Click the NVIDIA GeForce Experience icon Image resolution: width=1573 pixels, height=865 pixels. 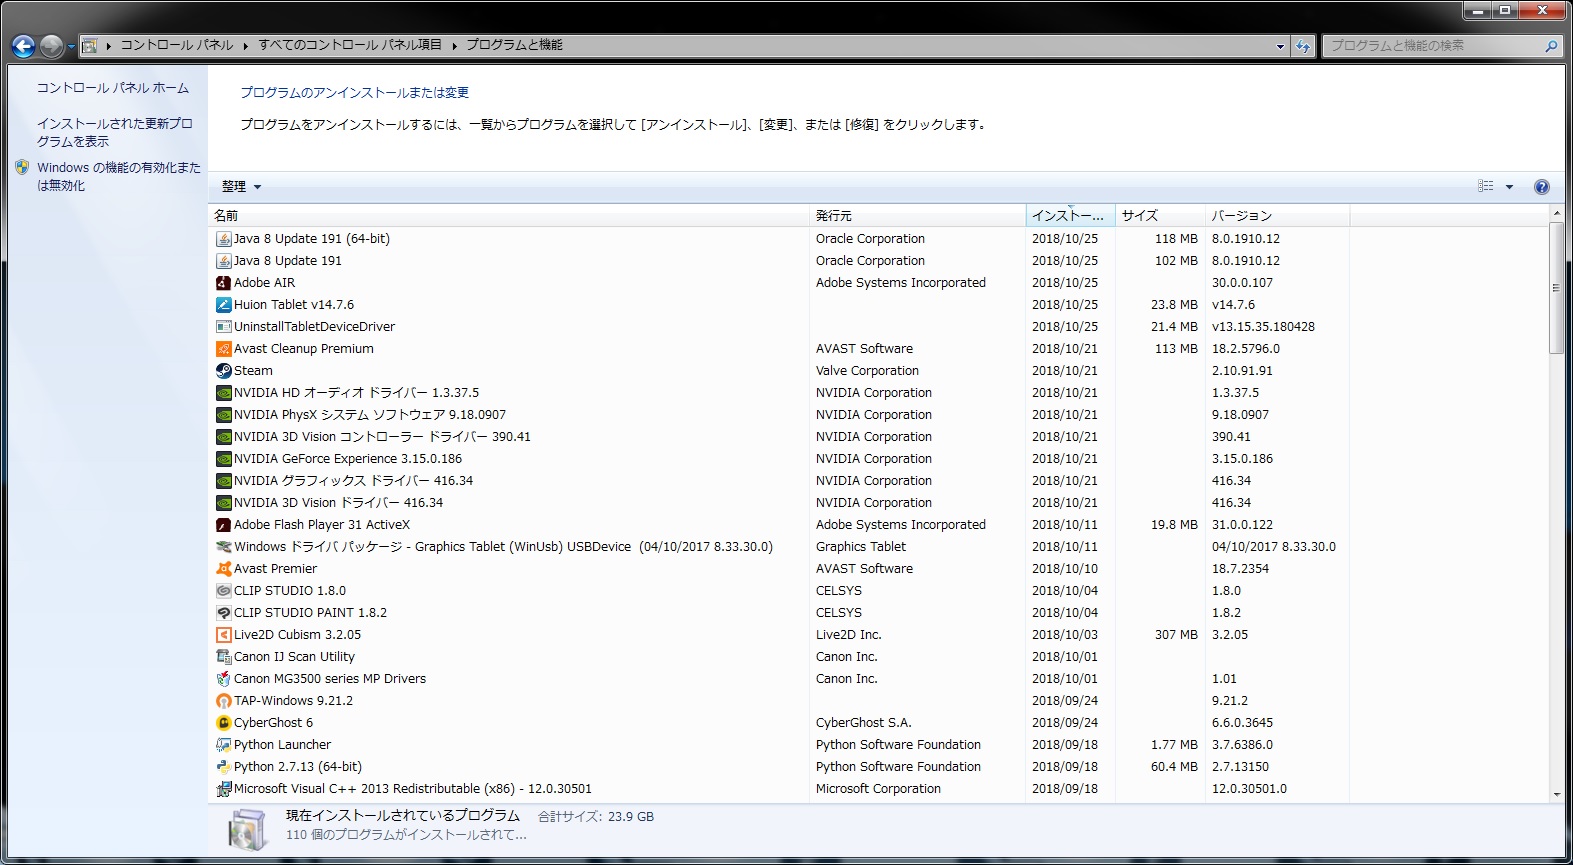click(x=224, y=459)
